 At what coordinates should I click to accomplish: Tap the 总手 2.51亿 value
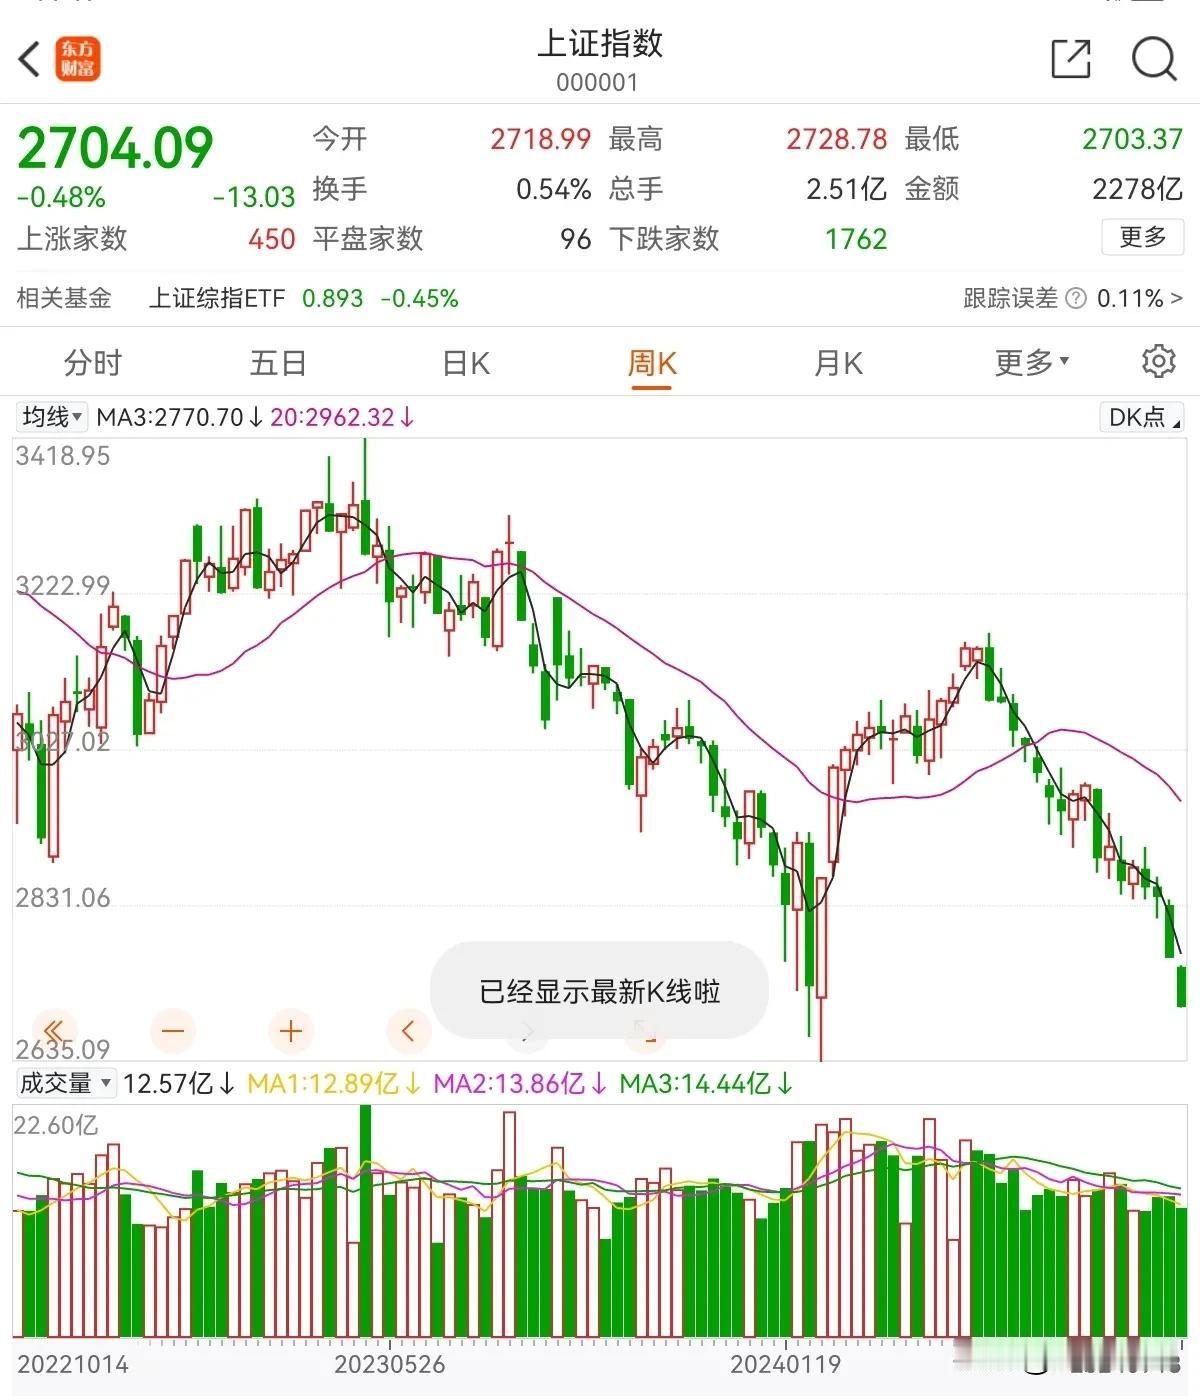tap(846, 189)
